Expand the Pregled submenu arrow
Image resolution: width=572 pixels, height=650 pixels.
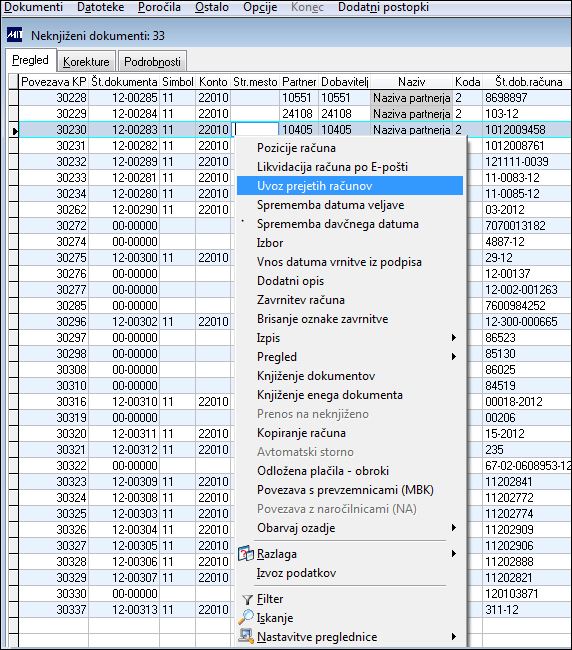point(454,357)
